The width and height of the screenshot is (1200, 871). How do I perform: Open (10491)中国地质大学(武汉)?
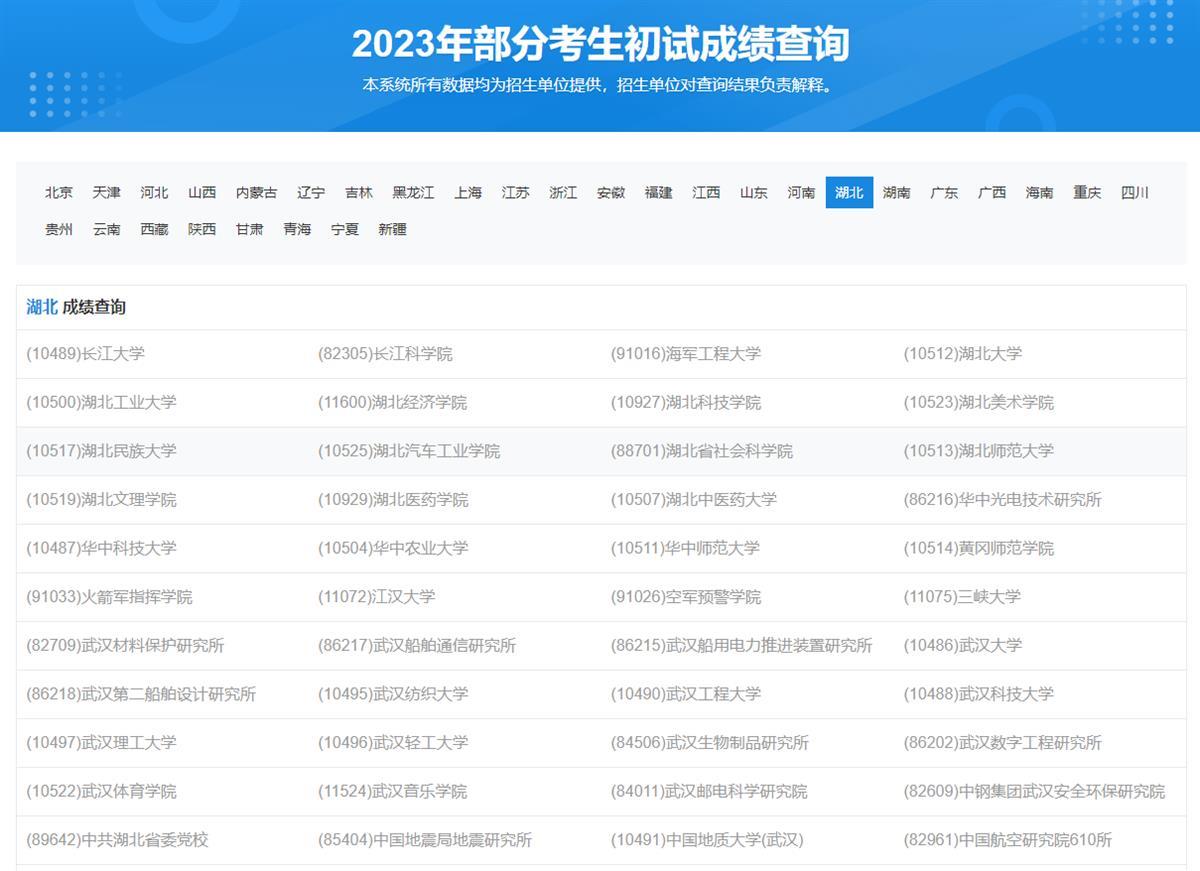707,840
